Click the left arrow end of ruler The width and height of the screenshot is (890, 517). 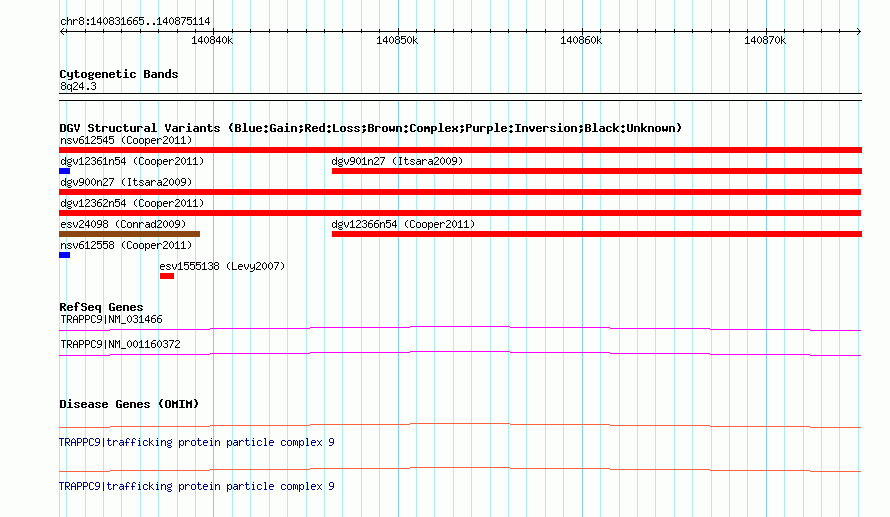[x=62, y=31]
